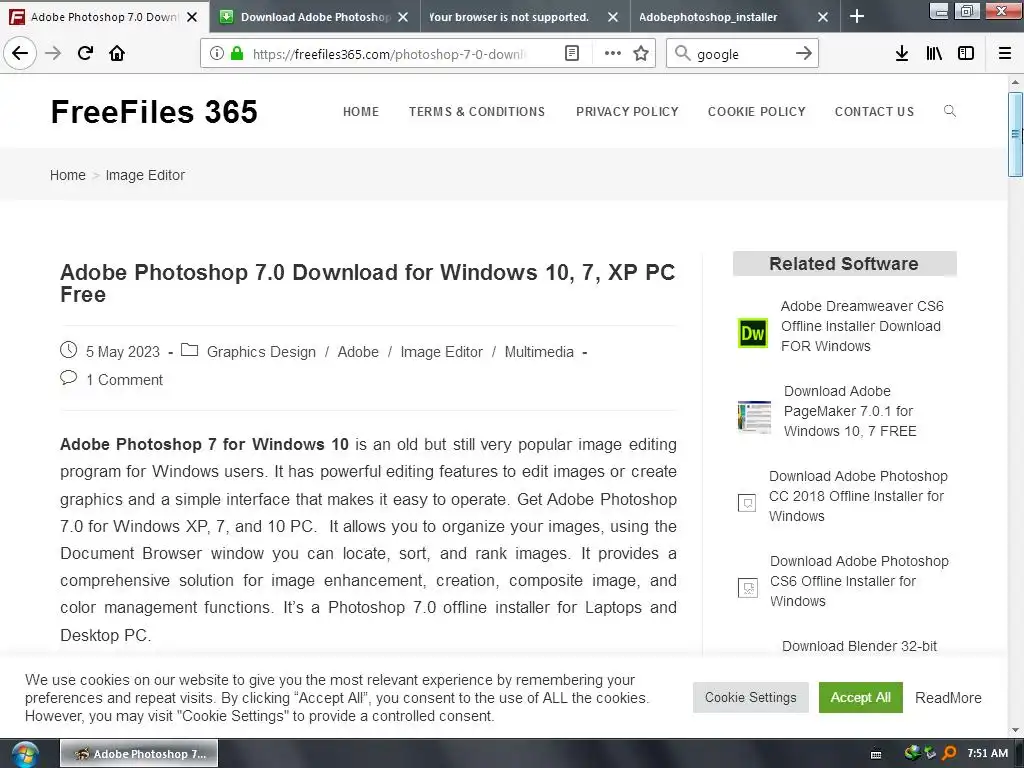This screenshot has width=1024, height=768.
Task: Open Download Blender 32-bit link
Action: pos(859,646)
